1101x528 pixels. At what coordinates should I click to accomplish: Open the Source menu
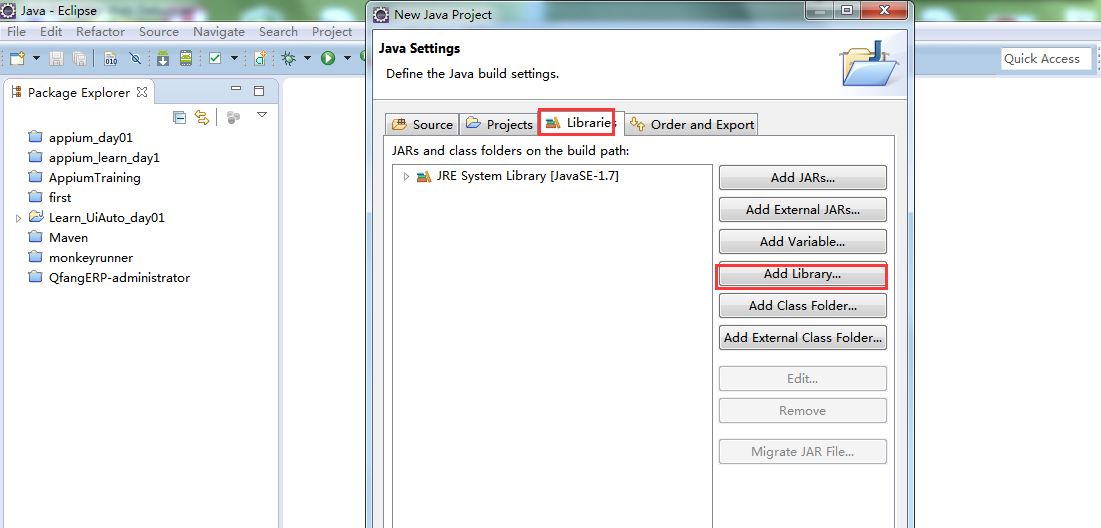pyautogui.click(x=159, y=32)
